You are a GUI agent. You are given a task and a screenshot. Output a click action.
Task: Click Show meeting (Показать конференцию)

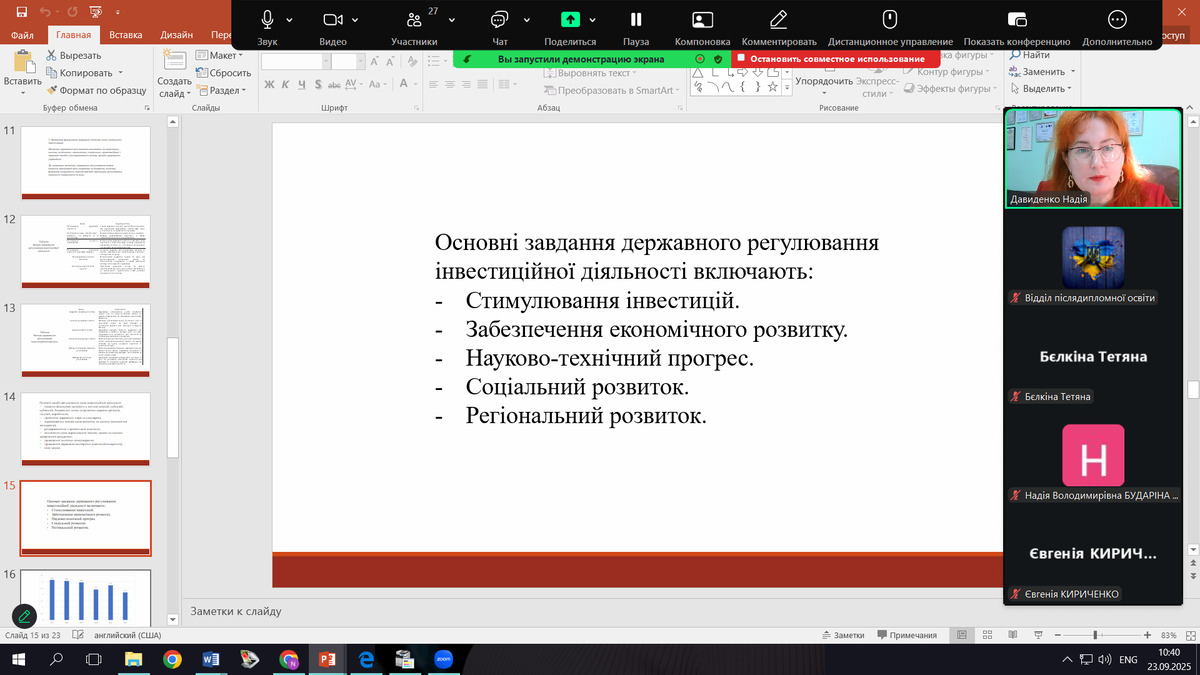point(1017,19)
